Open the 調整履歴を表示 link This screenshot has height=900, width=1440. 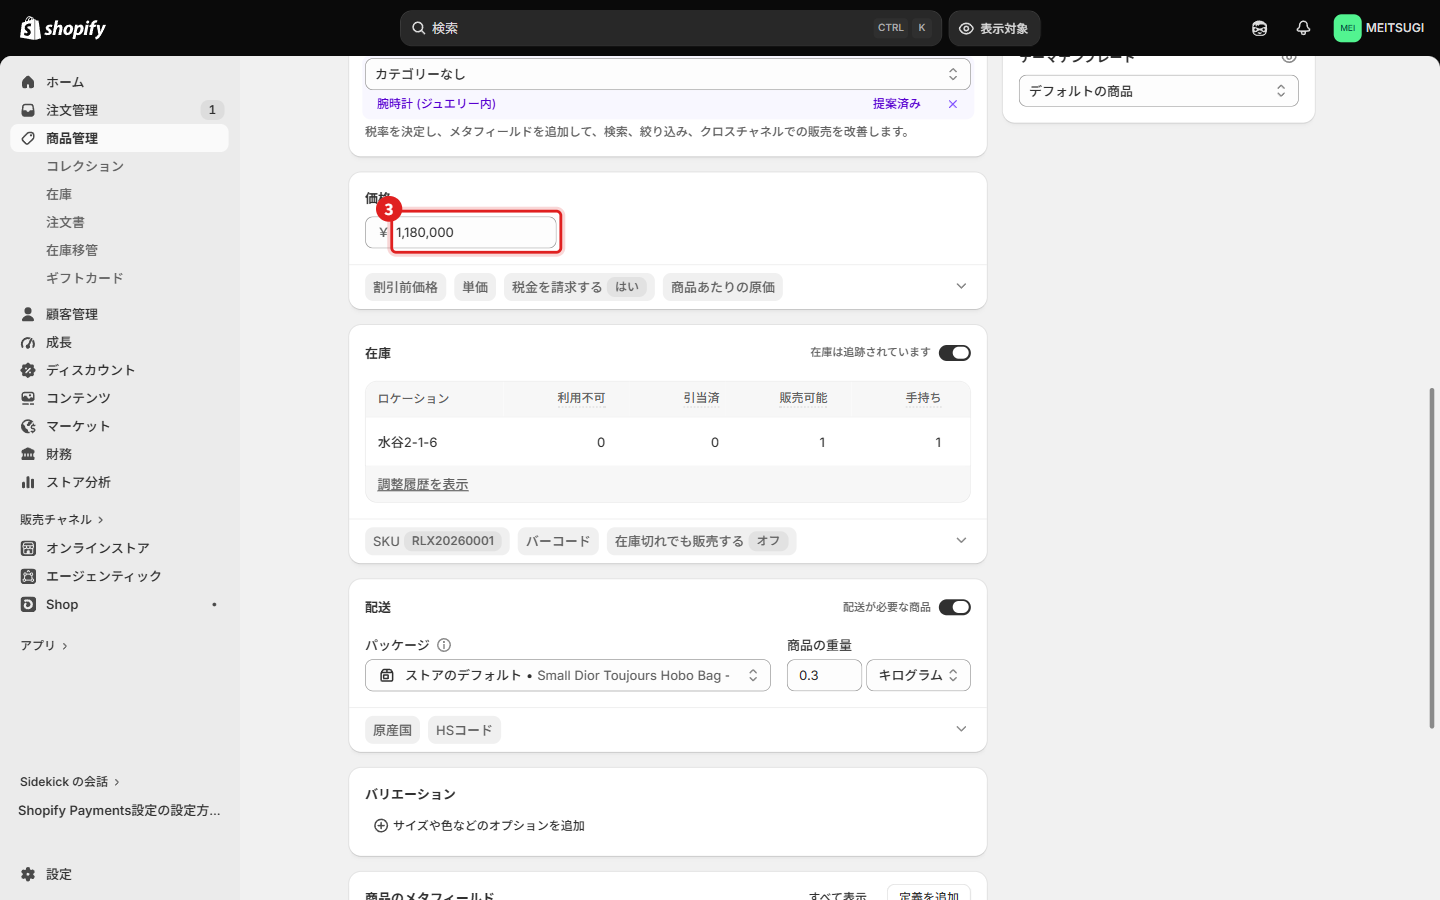point(423,485)
